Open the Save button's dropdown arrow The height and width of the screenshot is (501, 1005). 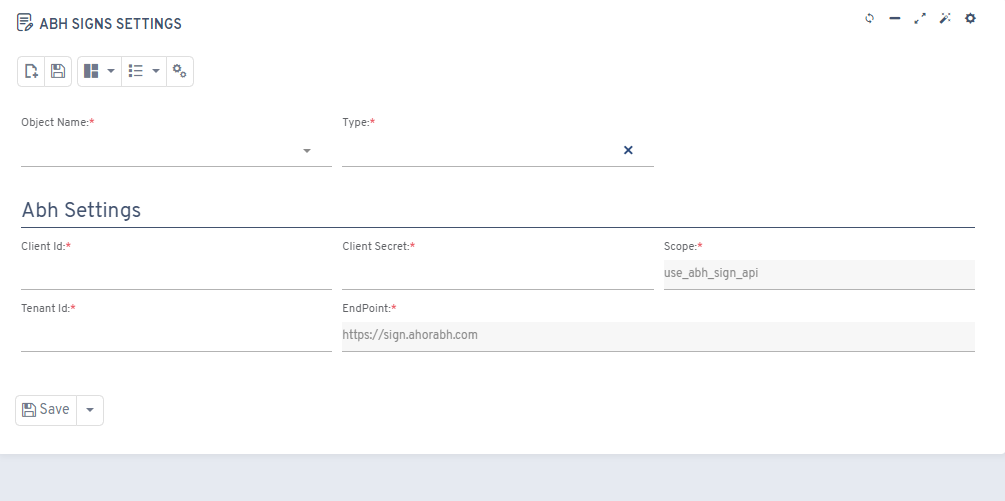click(90, 410)
